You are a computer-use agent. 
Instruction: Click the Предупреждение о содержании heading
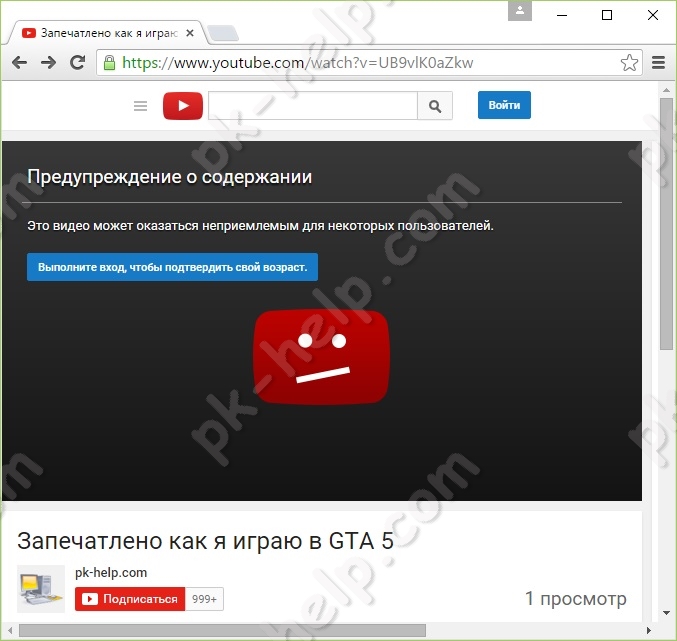[x=169, y=177]
